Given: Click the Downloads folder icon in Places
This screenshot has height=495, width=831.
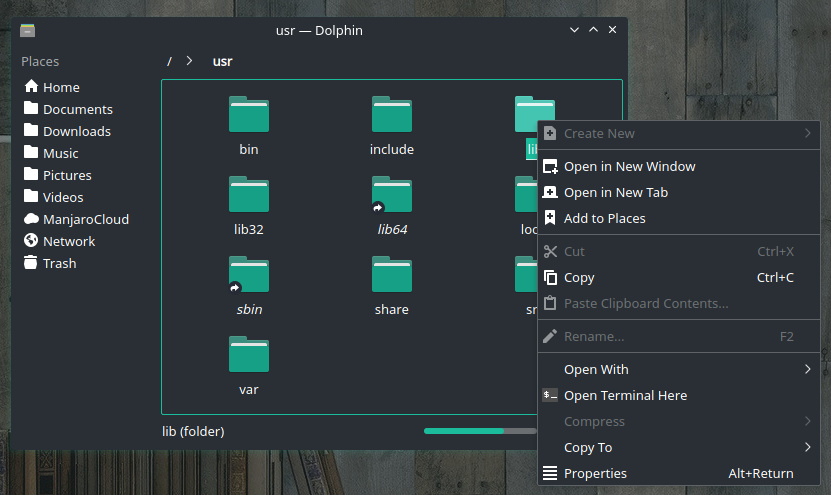Looking at the screenshot, I should click(x=31, y=130).
